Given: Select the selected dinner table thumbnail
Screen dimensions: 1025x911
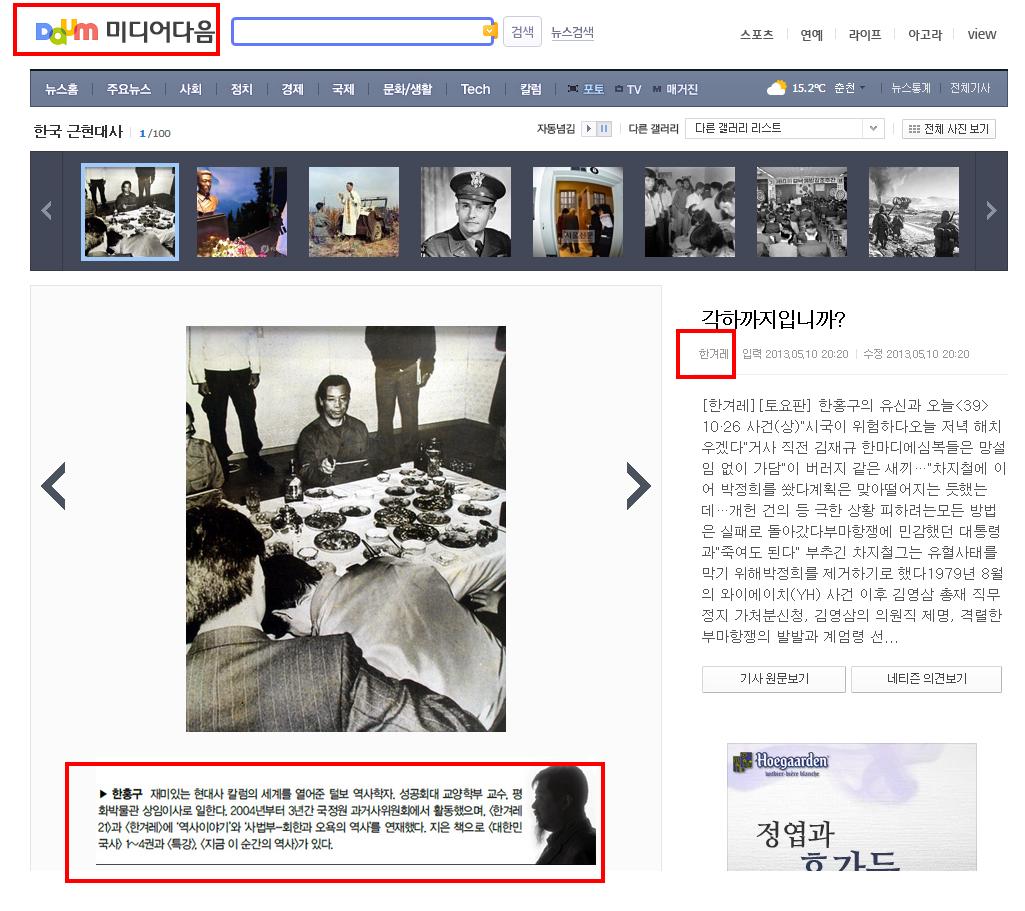Looking at the screenshot, I should pos(129,212).
